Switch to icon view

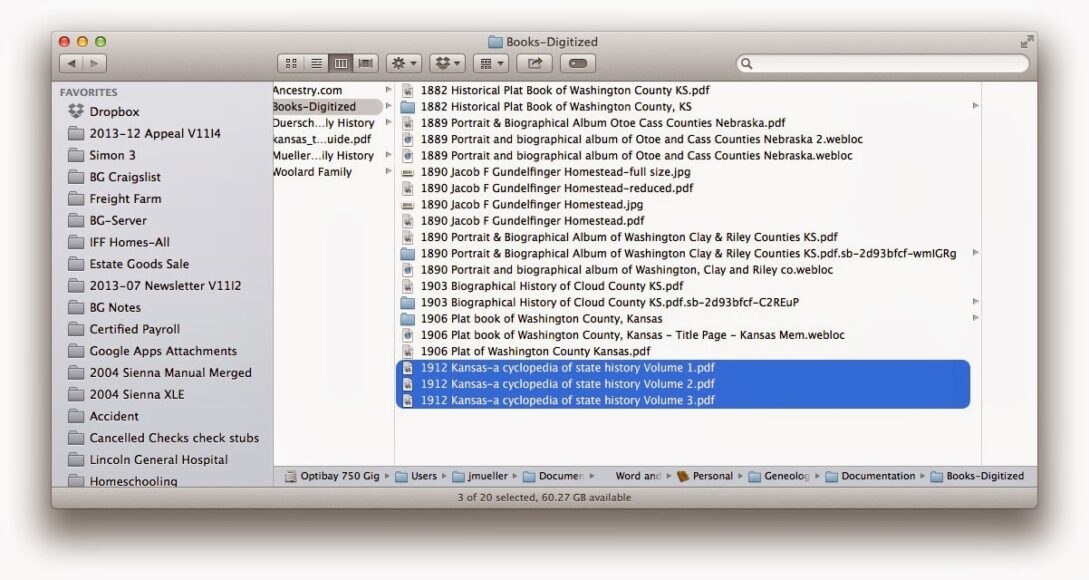291,63
